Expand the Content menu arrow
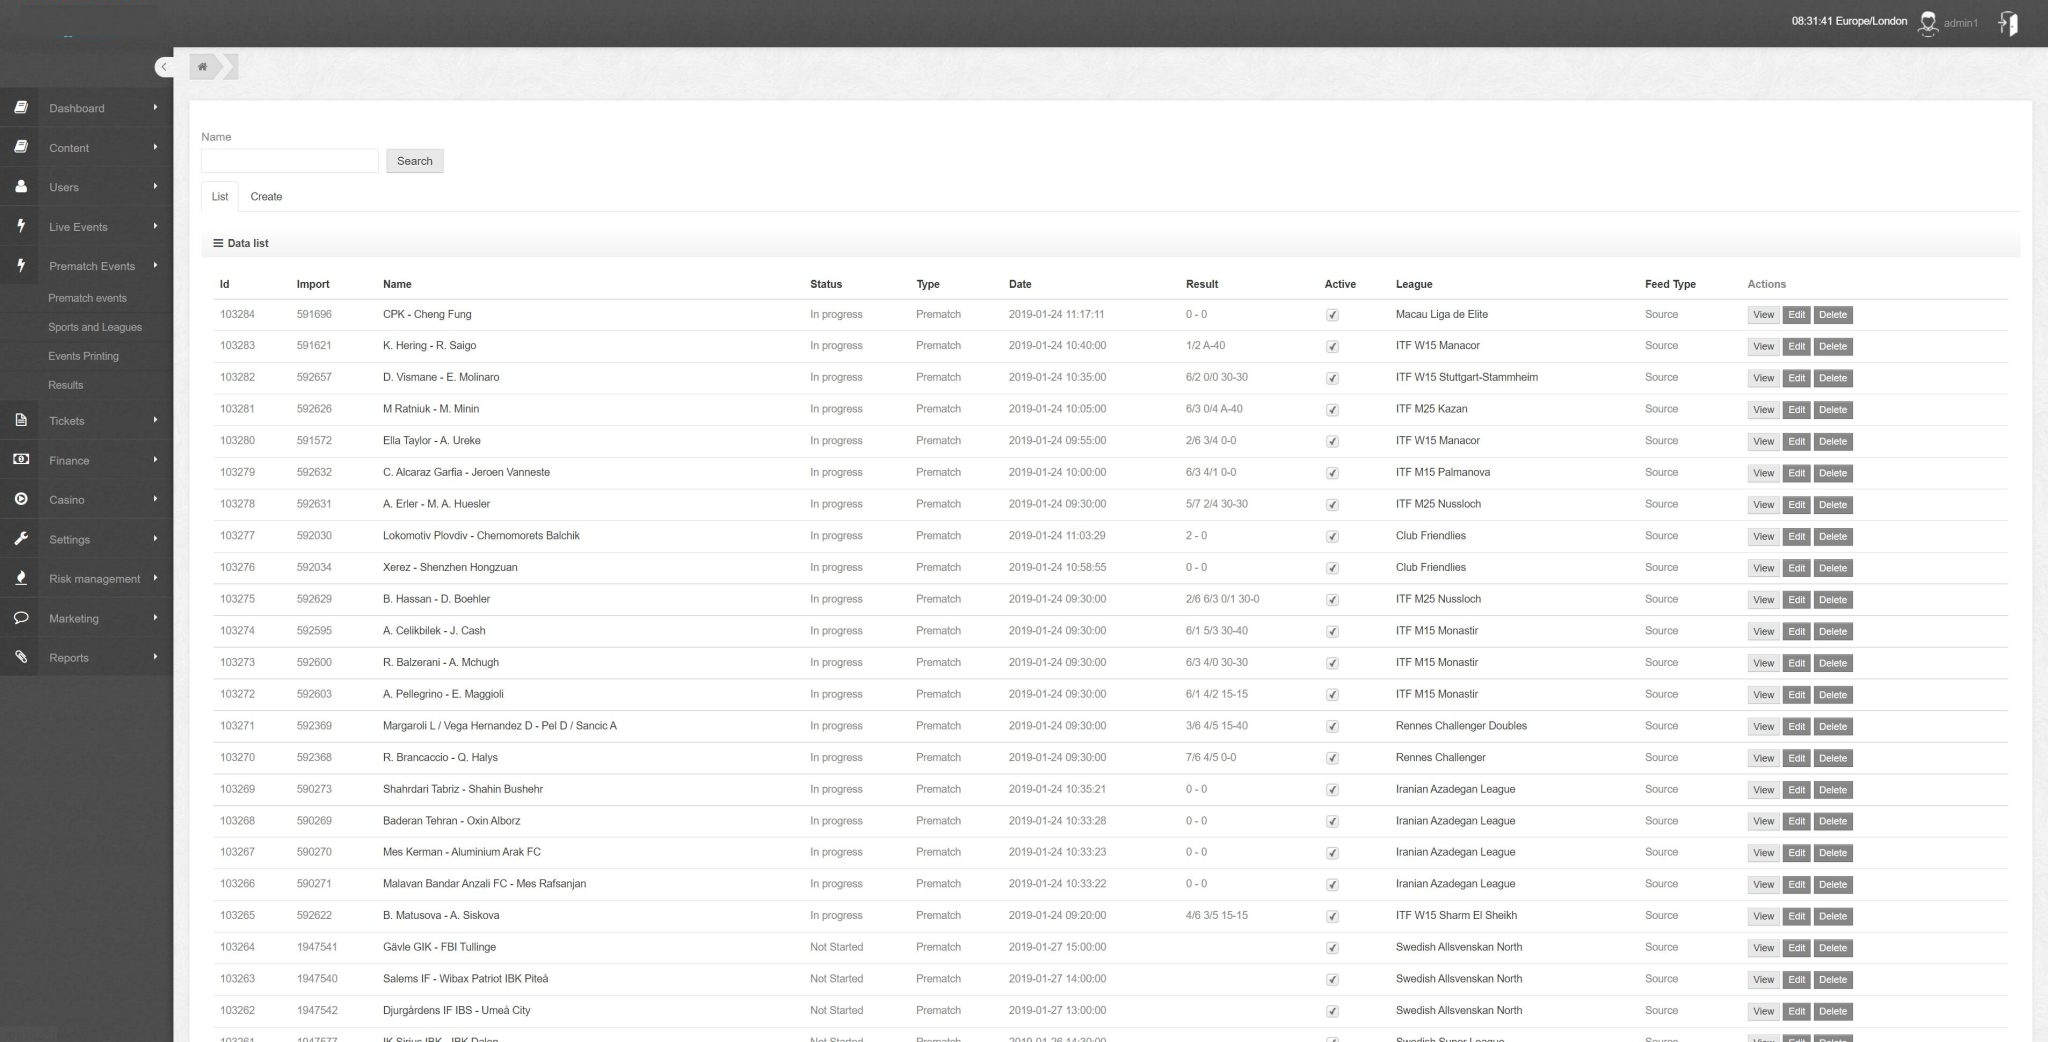 coord(155,147)
